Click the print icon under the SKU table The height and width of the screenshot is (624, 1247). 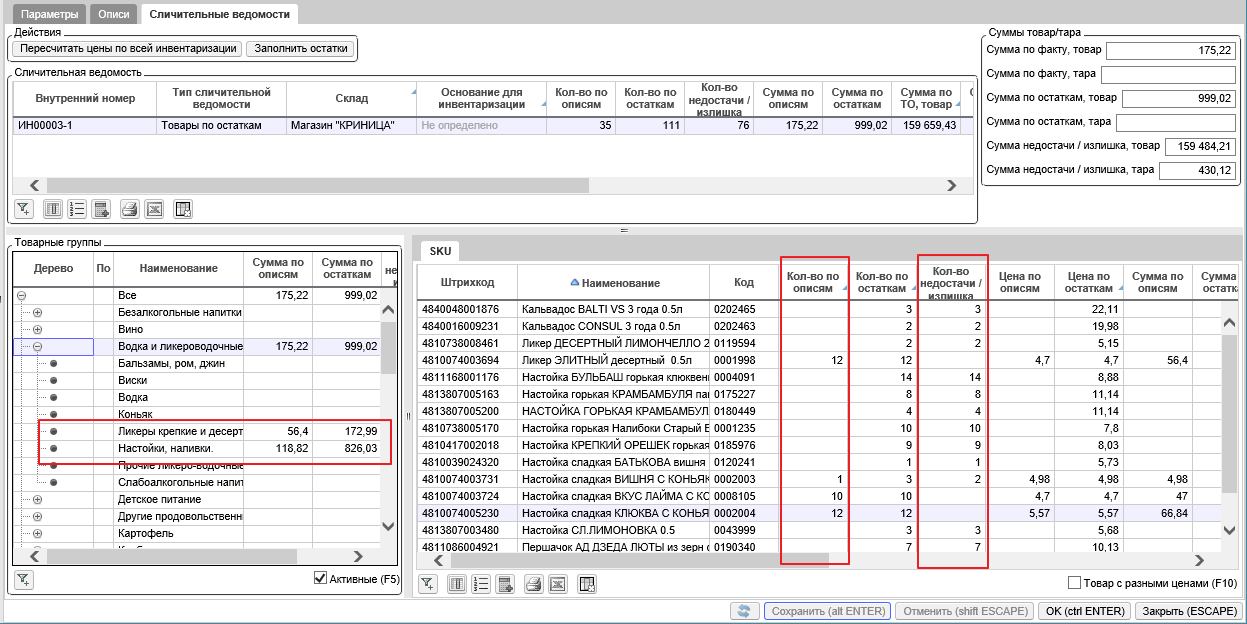532,584
